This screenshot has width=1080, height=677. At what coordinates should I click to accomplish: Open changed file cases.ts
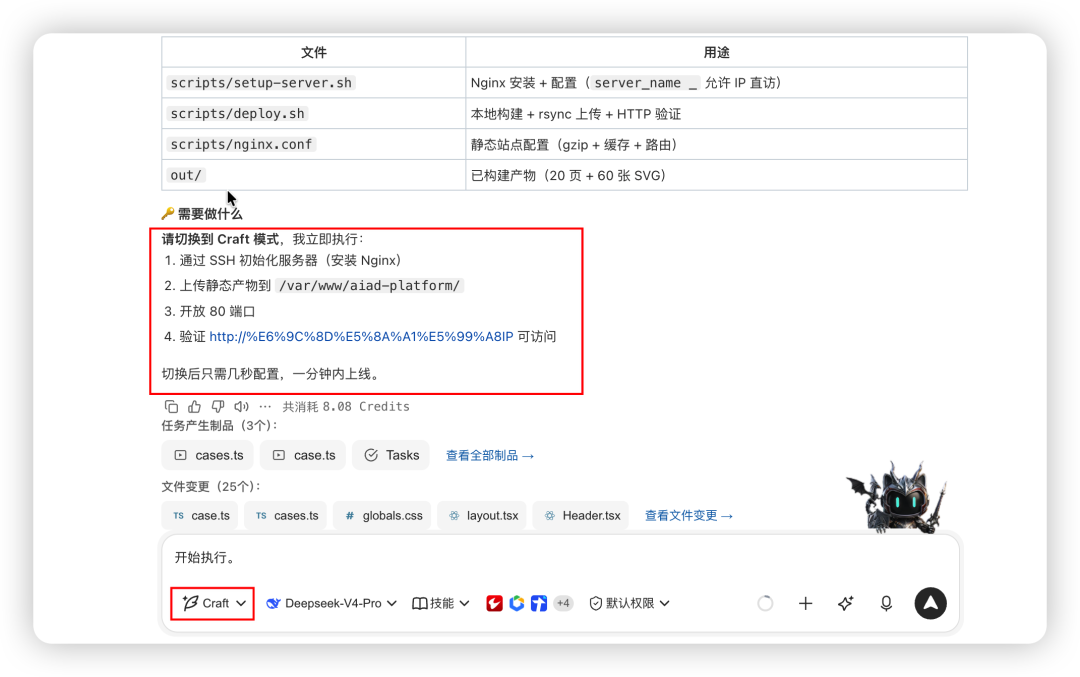click(285, 515)
